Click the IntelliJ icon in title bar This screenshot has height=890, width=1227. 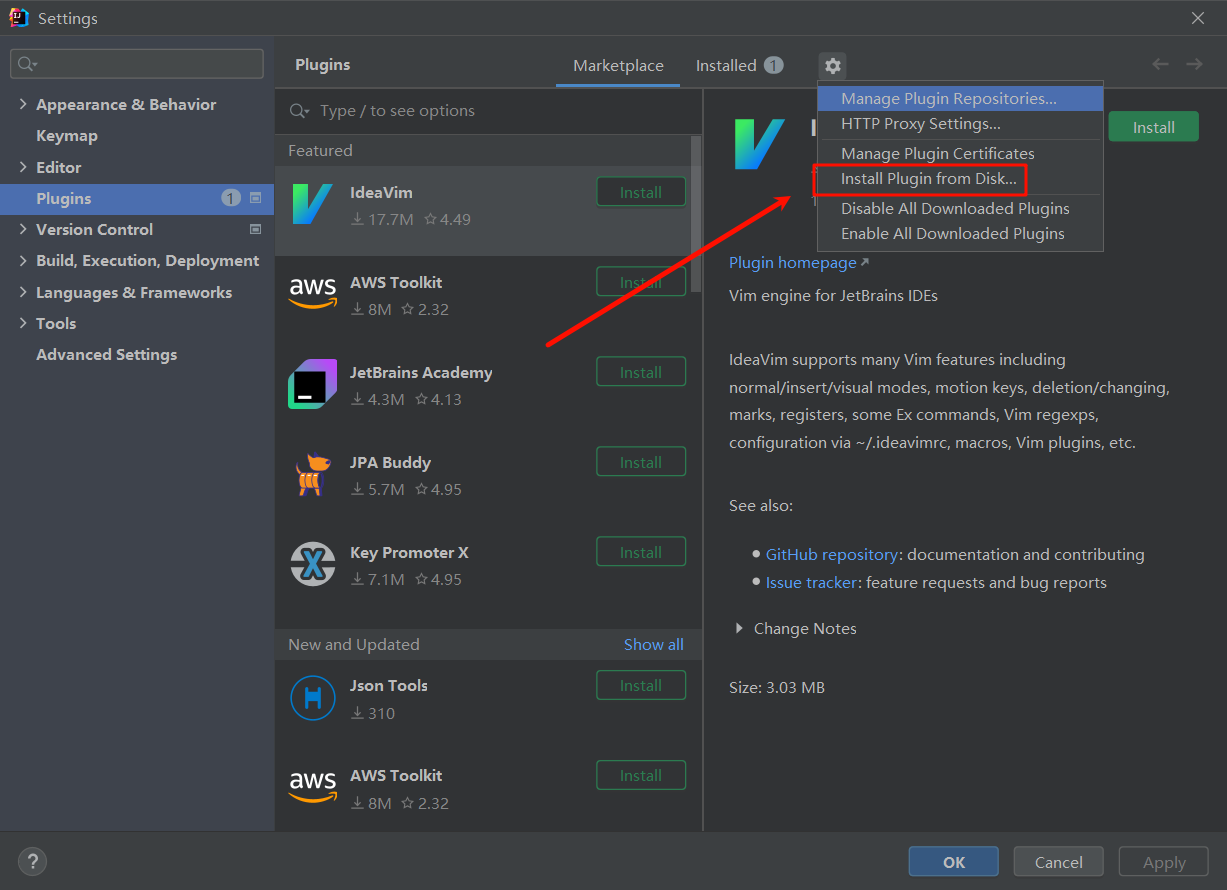click(19, 18)
